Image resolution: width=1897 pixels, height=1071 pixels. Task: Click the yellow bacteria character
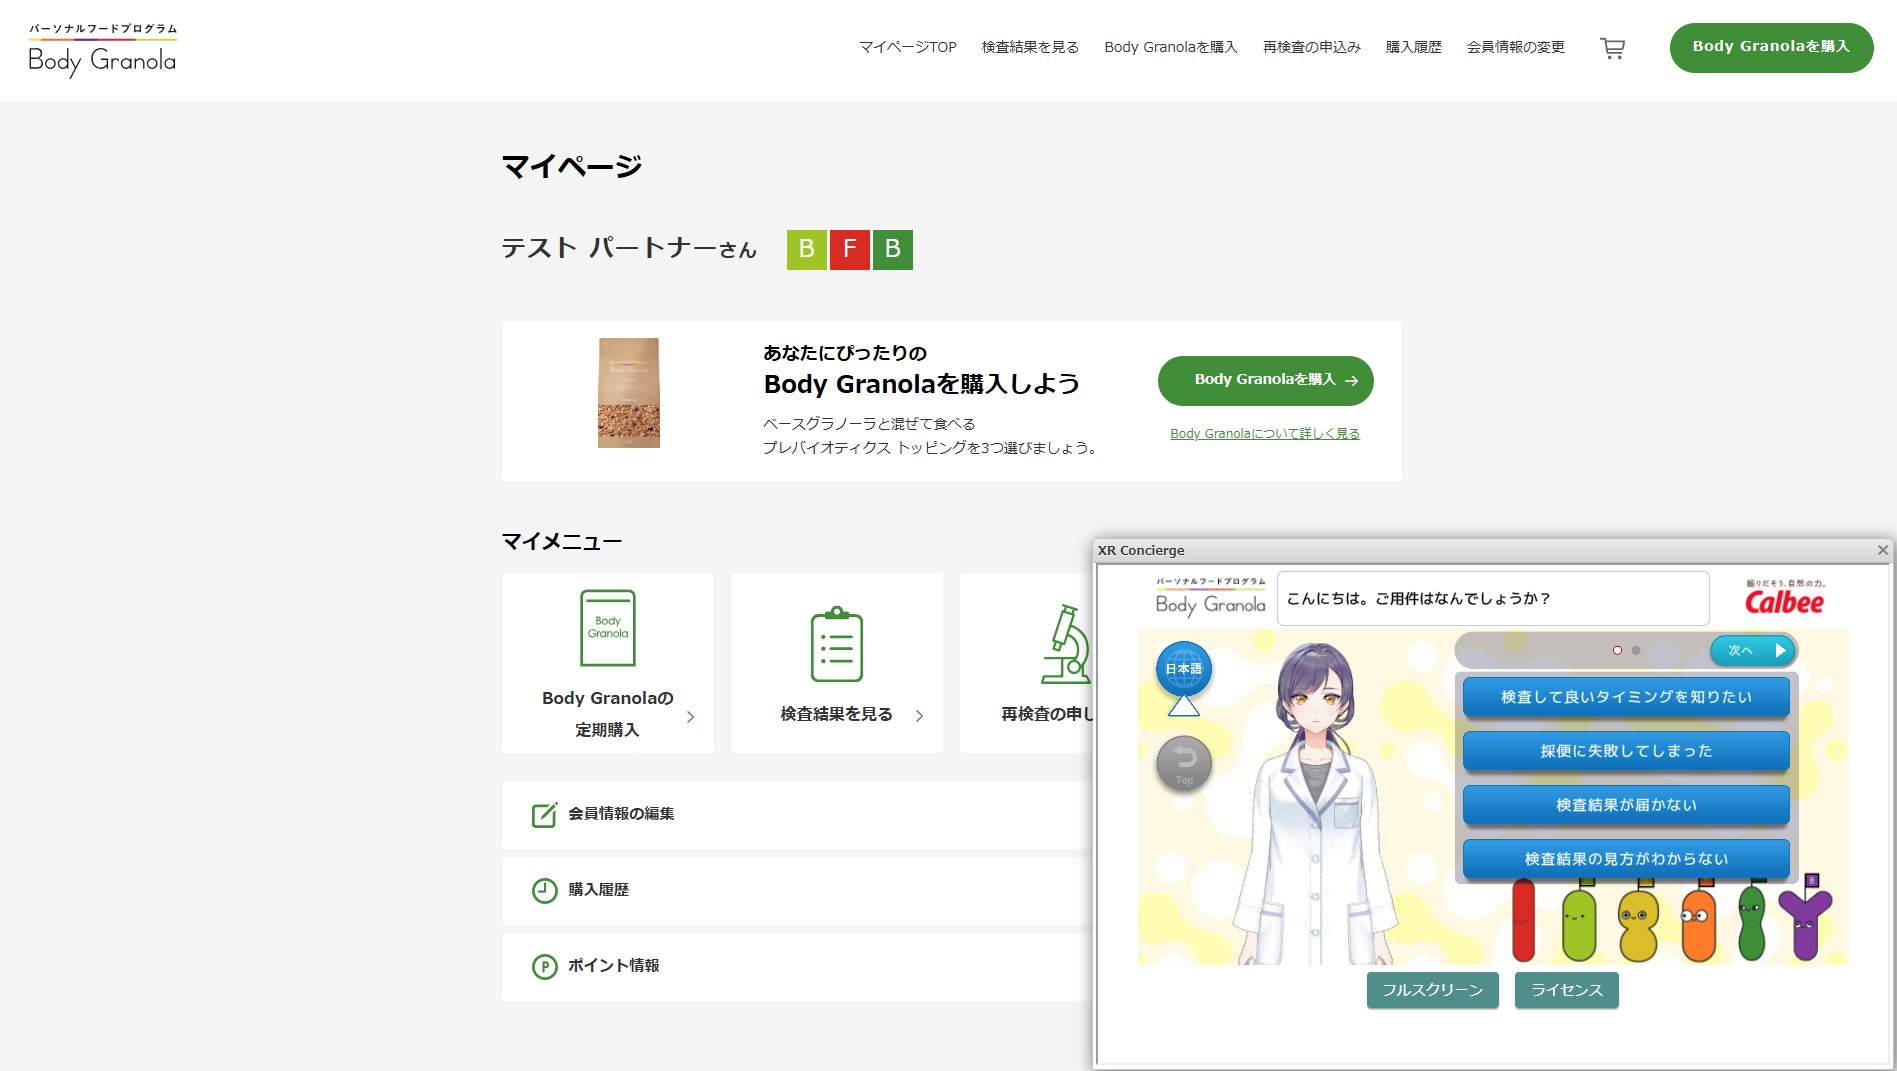click(x=1639, y=925)
